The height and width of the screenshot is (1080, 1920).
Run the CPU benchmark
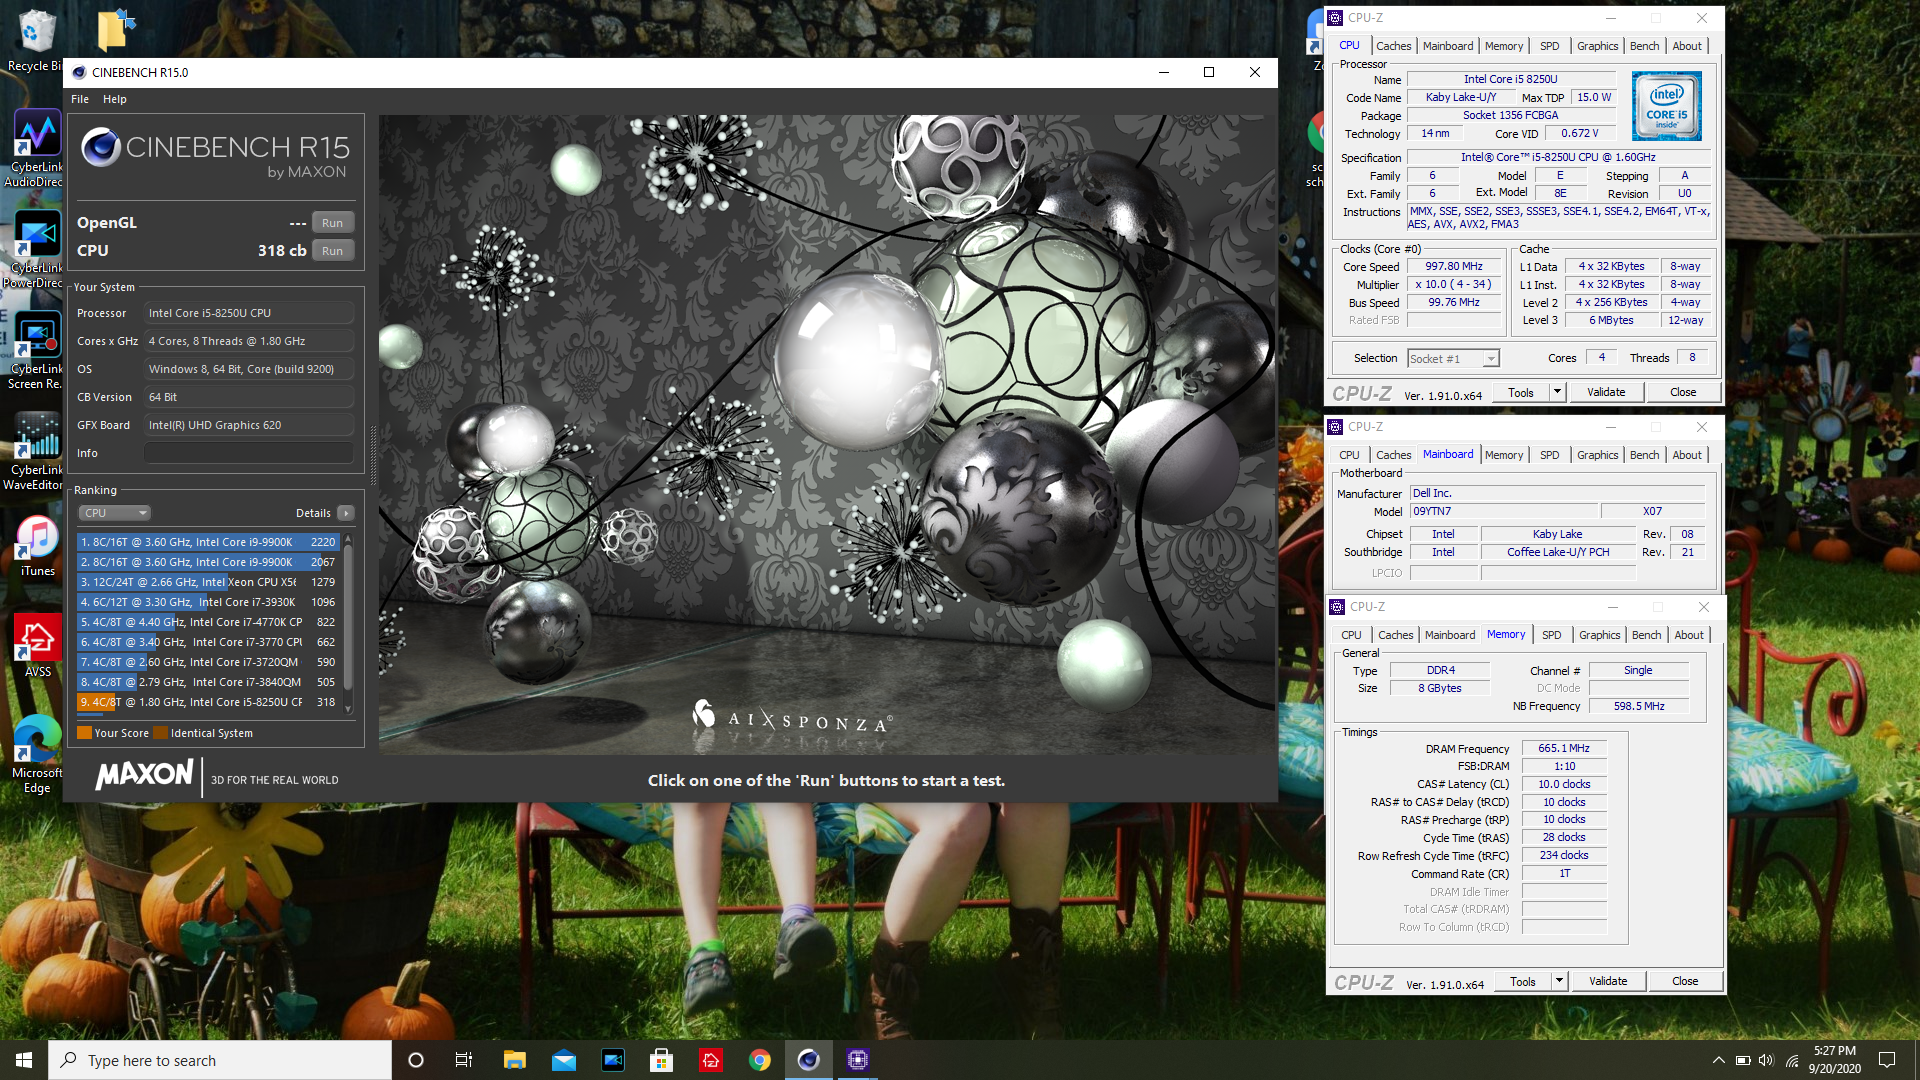pos(333,251)
